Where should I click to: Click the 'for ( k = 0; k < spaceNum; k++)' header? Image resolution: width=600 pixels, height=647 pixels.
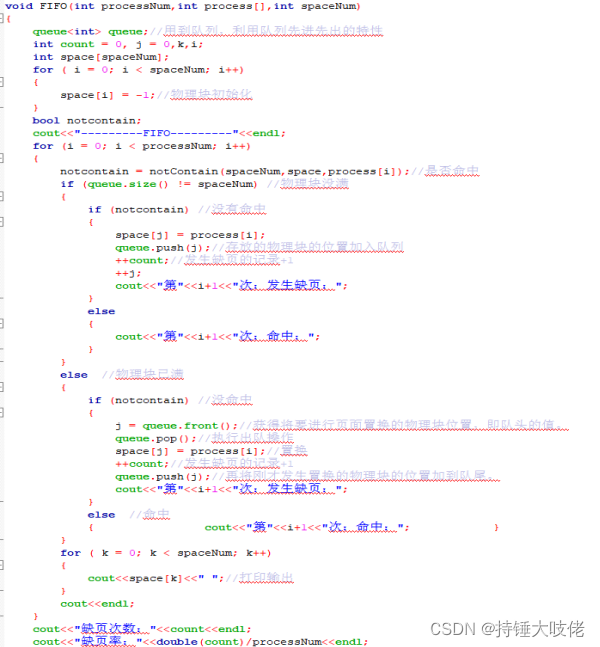tap(166, 553)
